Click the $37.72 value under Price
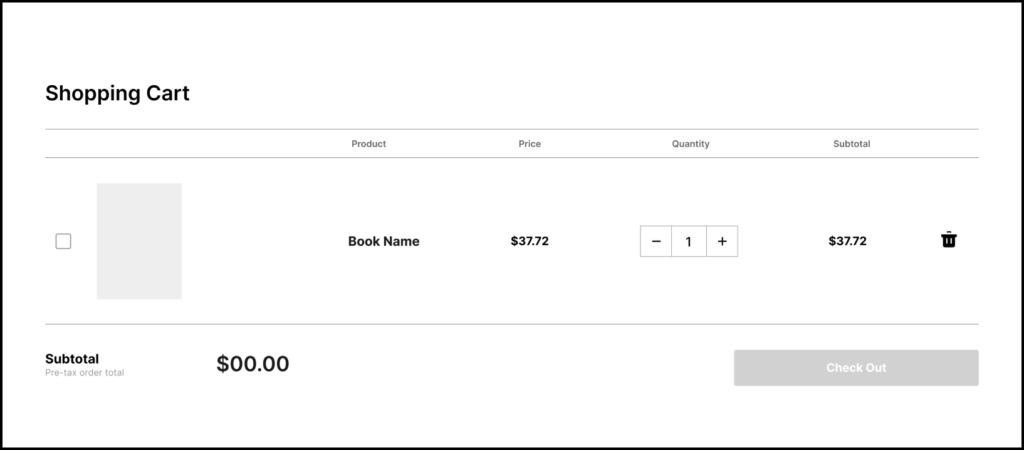 click(529, 241)
